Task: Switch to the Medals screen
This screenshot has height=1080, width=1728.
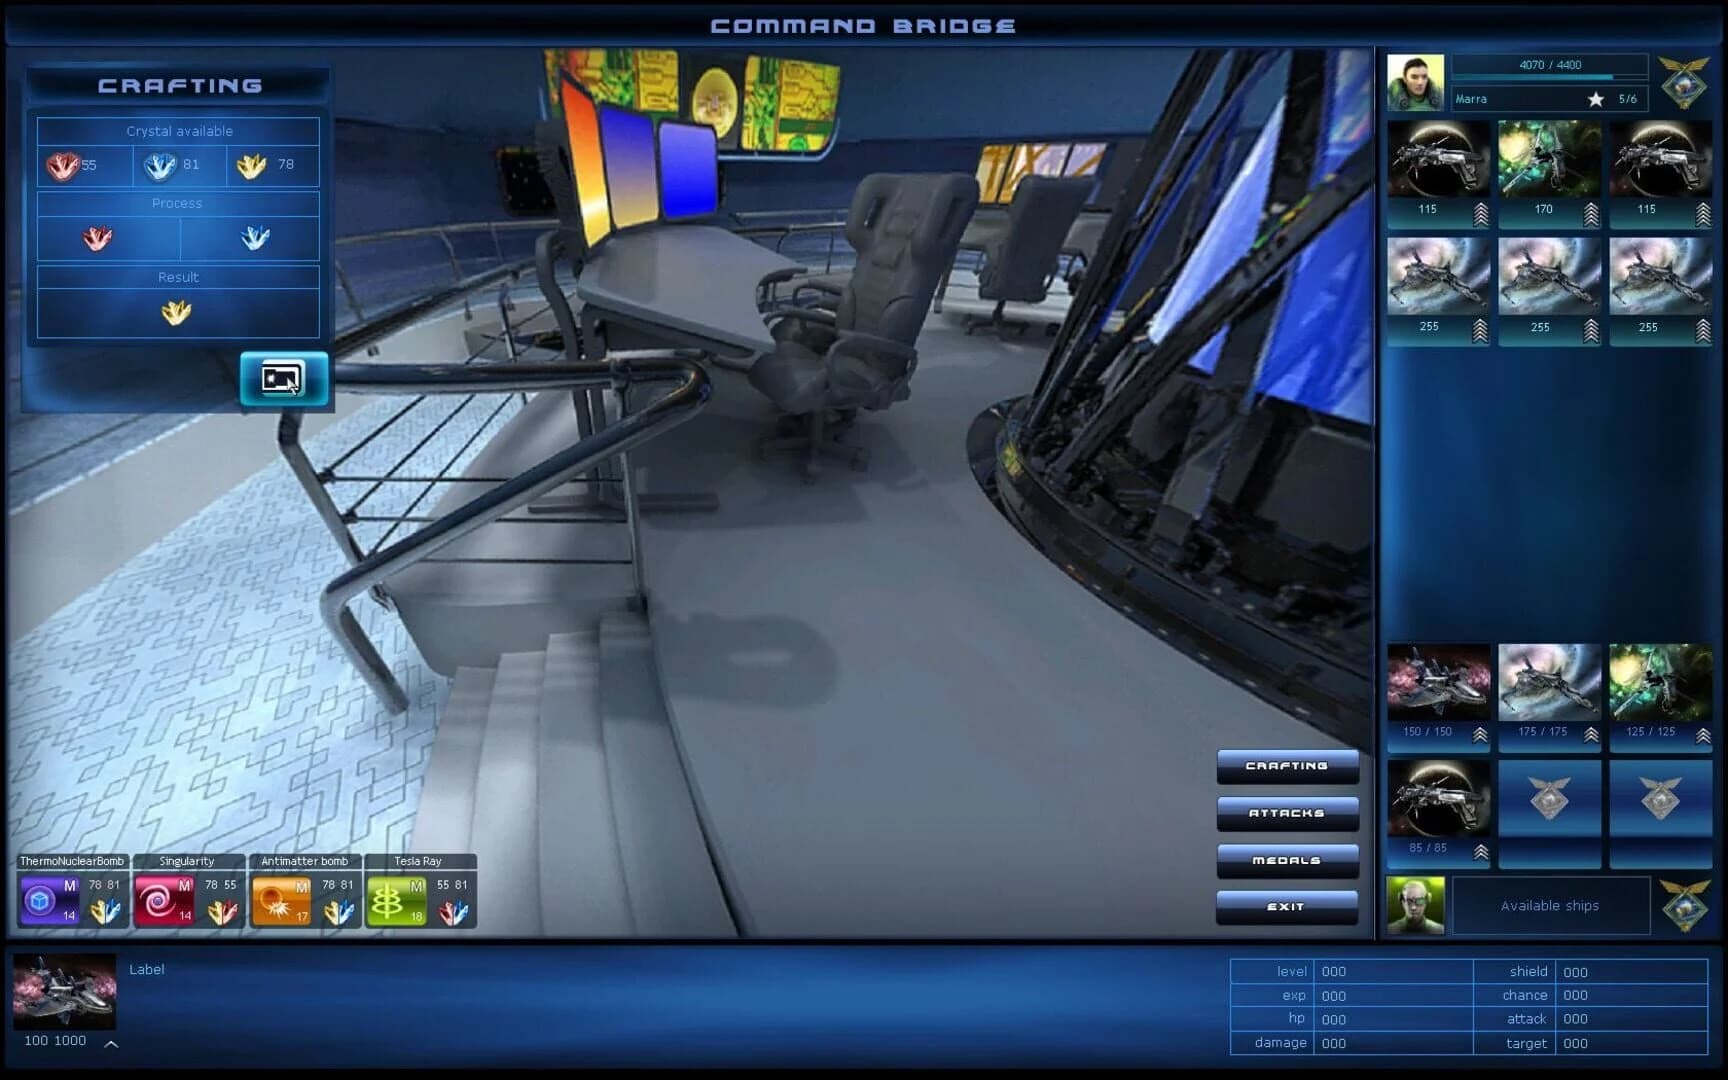Action: click(x=1286, y=860)
